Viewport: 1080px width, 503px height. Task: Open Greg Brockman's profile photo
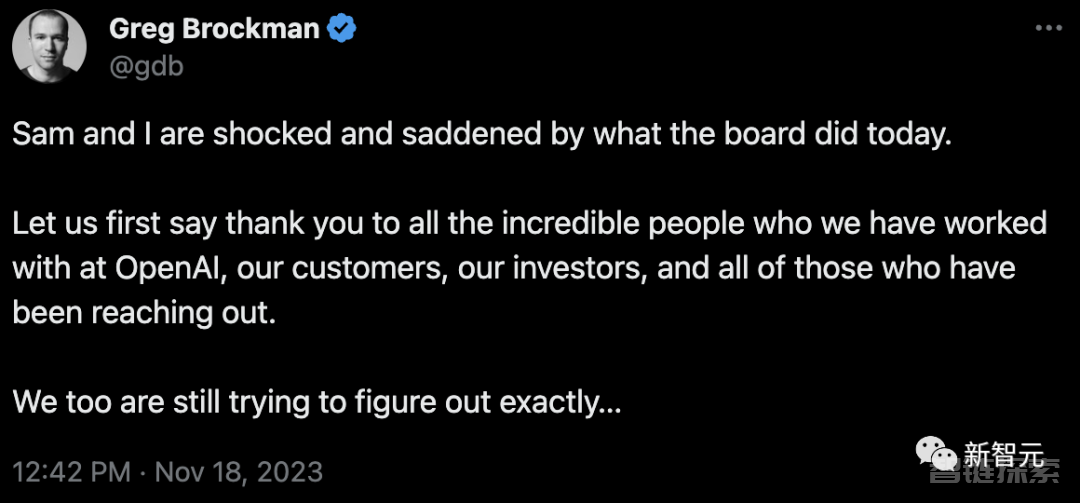[50, 46]
